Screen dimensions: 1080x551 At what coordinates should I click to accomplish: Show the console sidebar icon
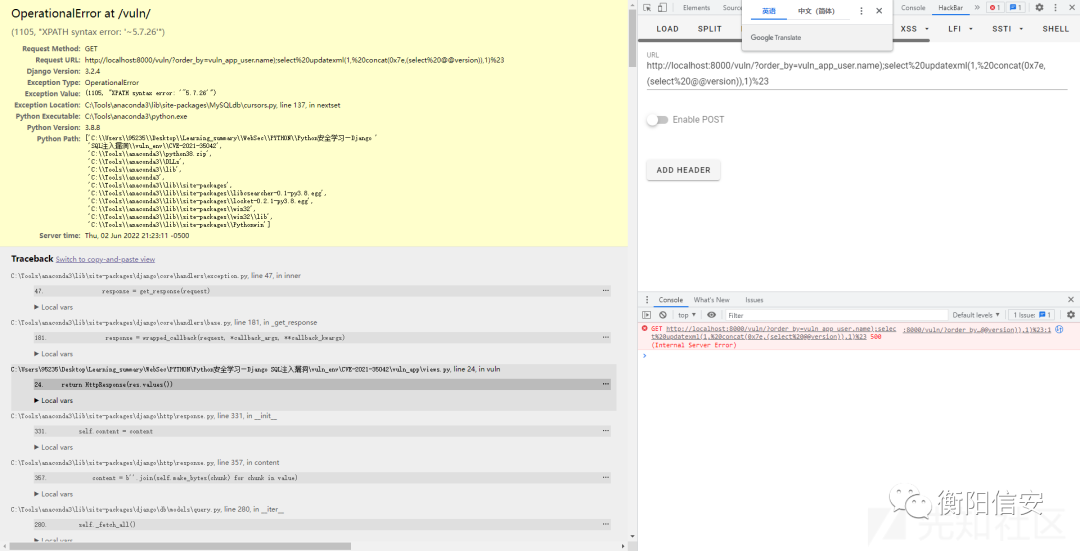(x=647, y=315)
